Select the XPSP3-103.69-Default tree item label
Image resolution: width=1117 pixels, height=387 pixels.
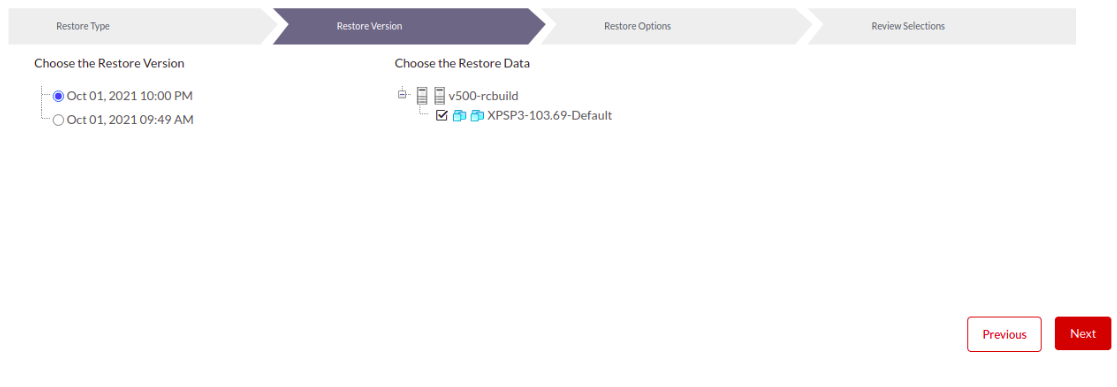click(549, 115)
